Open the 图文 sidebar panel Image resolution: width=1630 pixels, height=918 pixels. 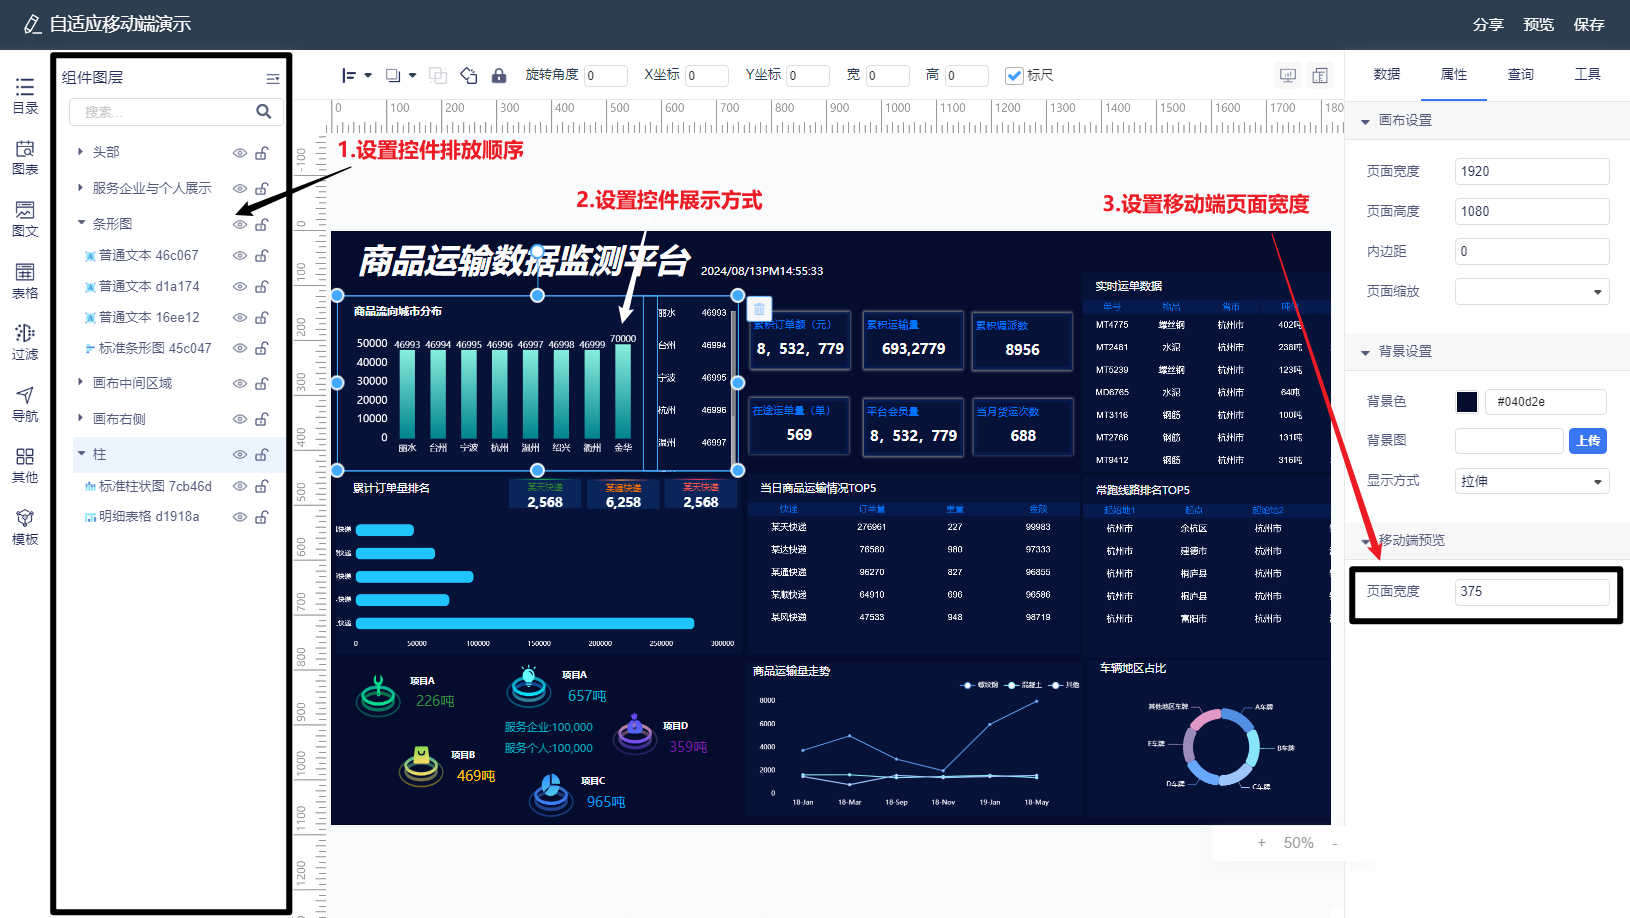pyautogui.click(x=25, y=219)
